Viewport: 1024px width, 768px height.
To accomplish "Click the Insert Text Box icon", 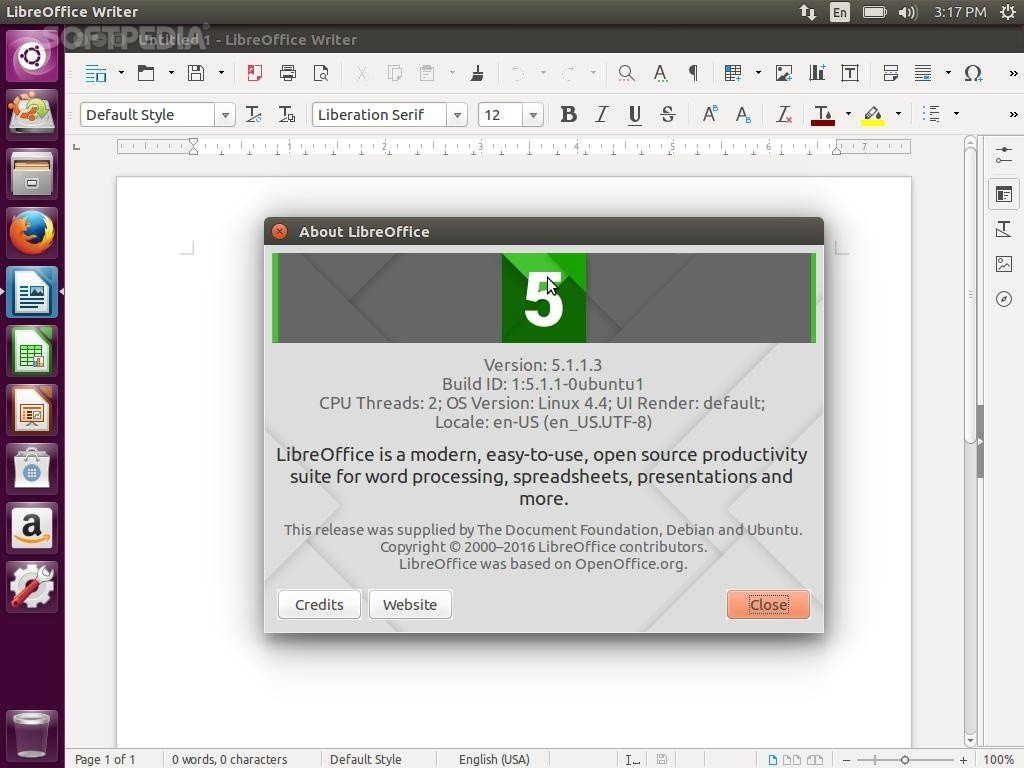I will coord(850,73).
